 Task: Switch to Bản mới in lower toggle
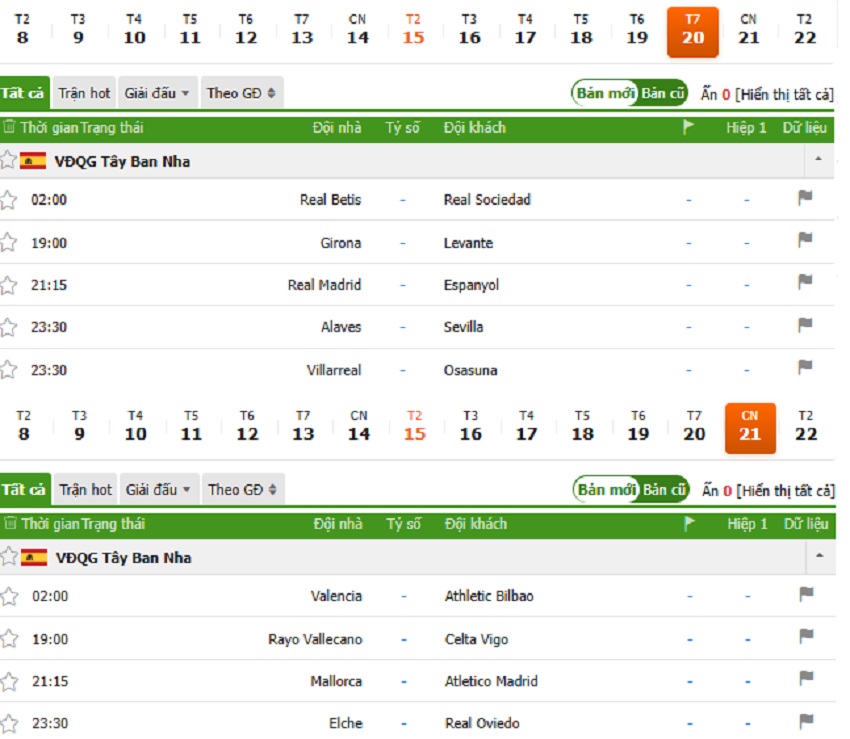point(606,490)
